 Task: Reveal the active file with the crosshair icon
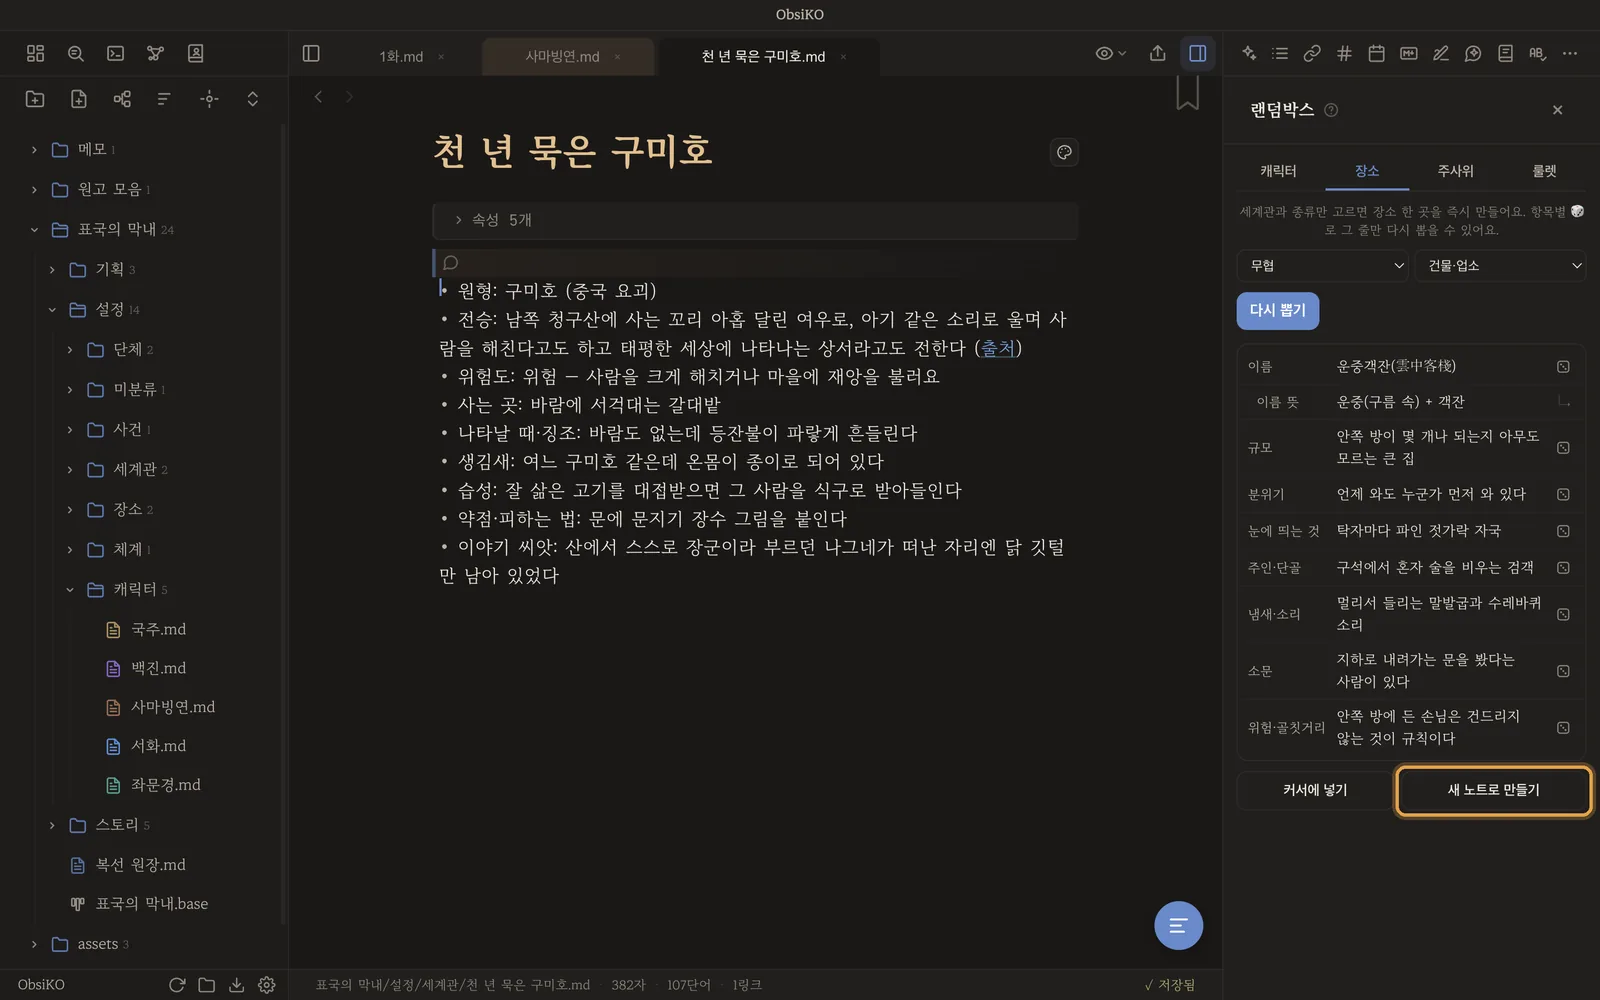click(x=209, y=99)
